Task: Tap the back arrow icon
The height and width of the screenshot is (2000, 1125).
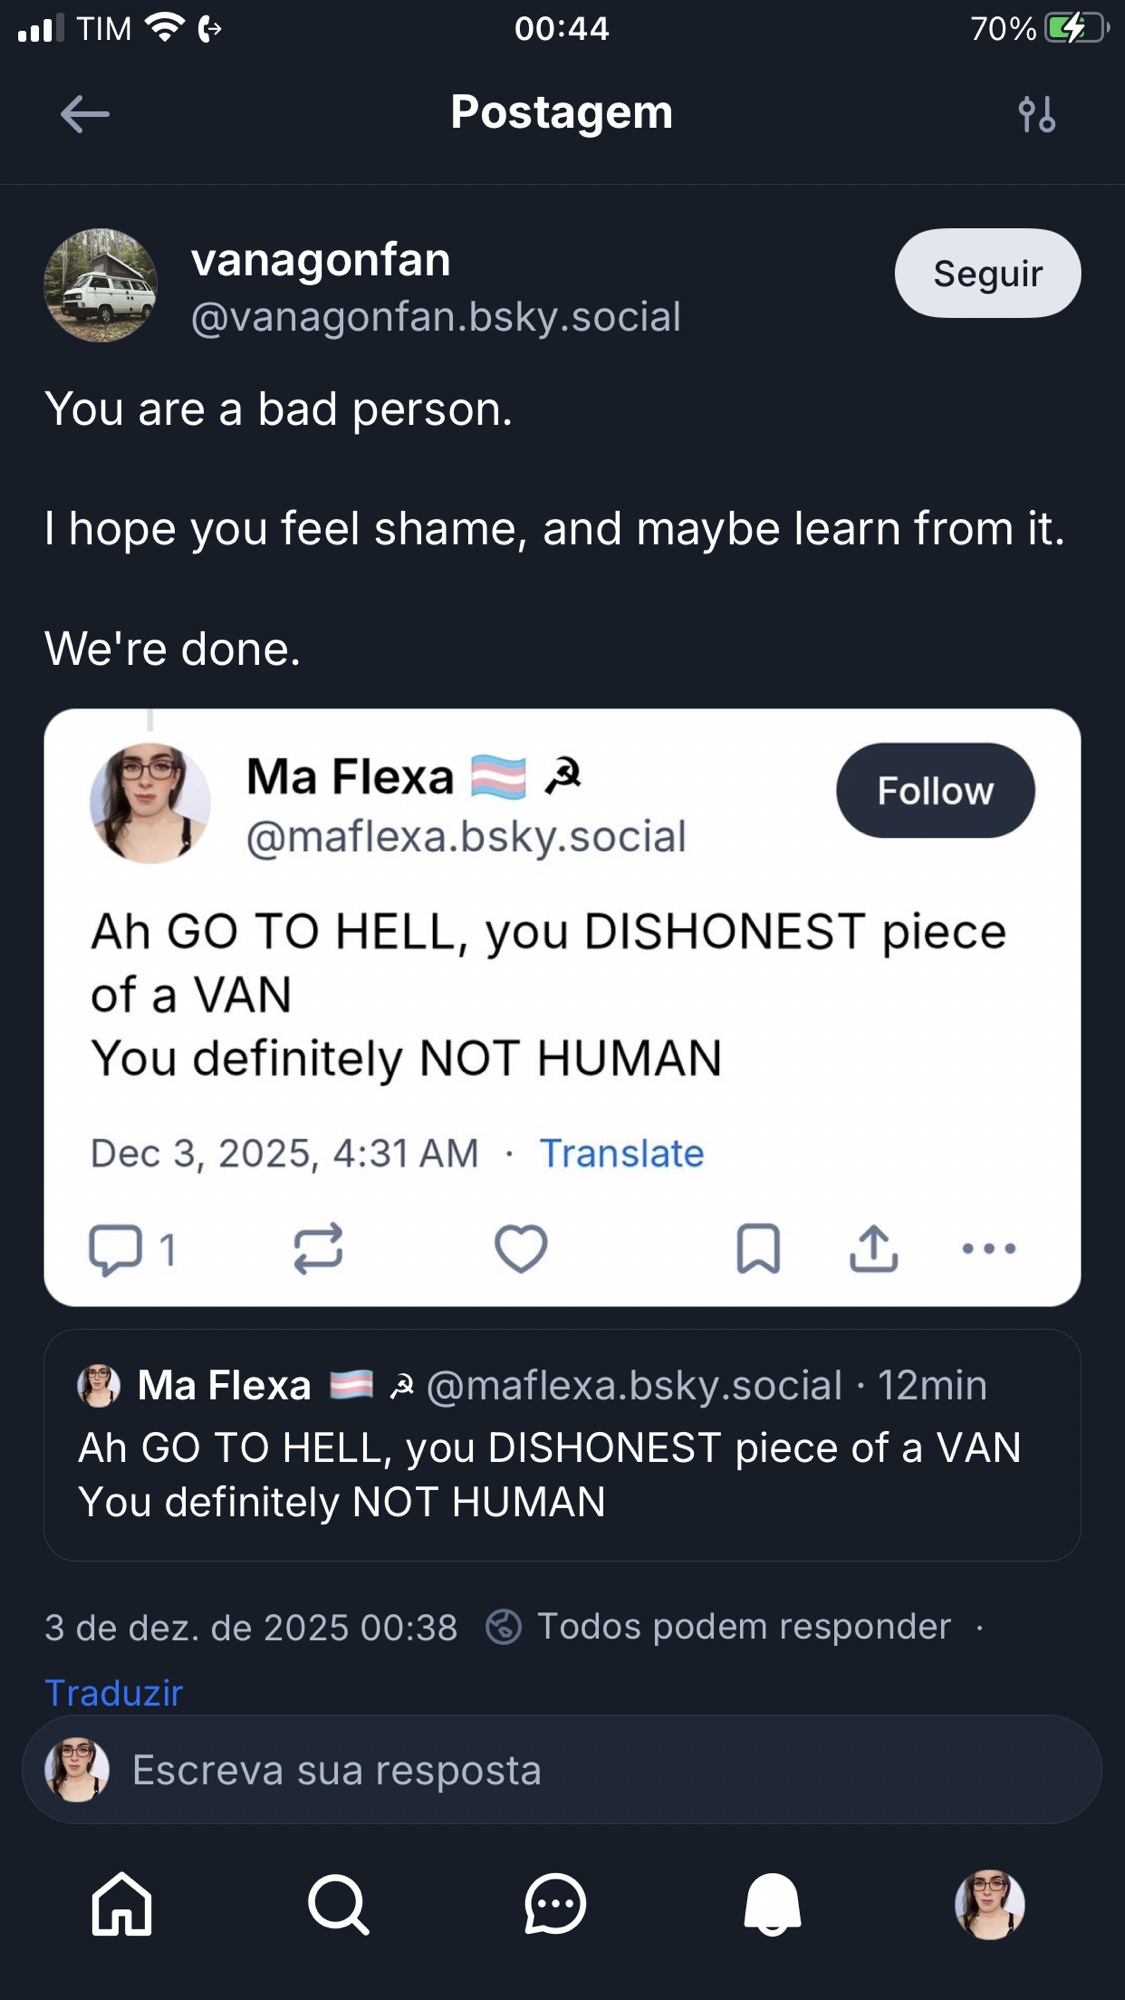Action: click(x=85, y=114)
